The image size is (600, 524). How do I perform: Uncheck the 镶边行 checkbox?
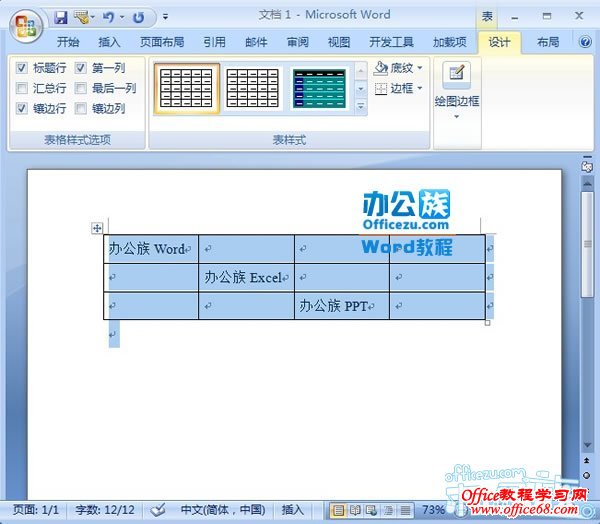(21, 109)
